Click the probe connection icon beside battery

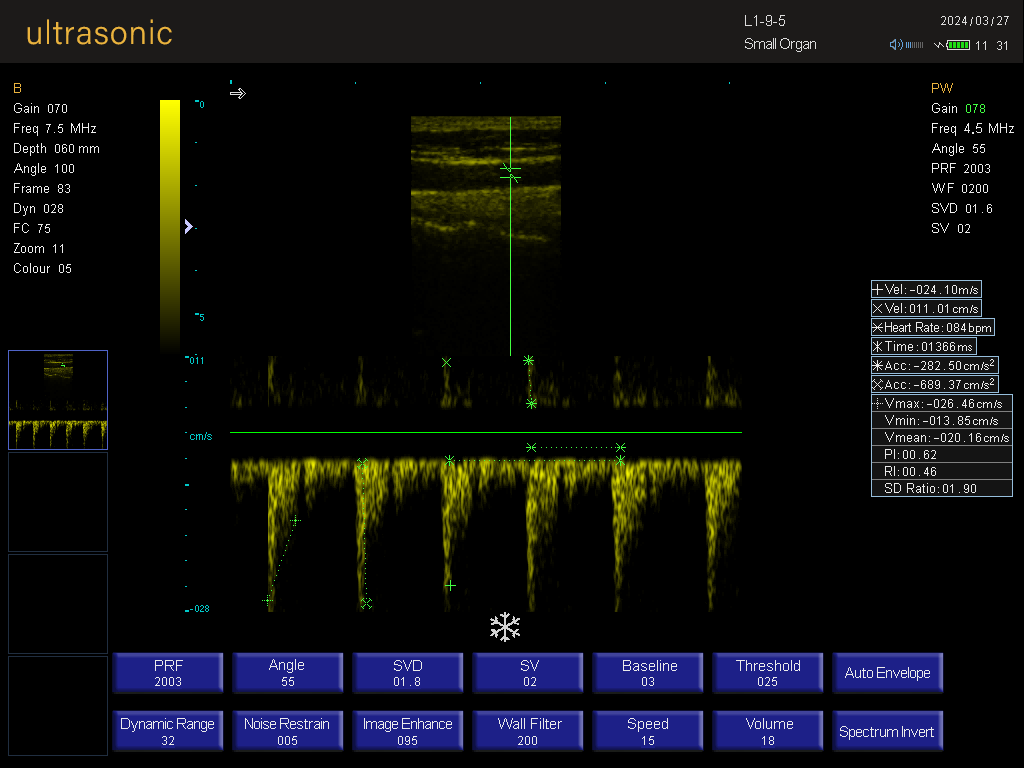pos(938,45)
